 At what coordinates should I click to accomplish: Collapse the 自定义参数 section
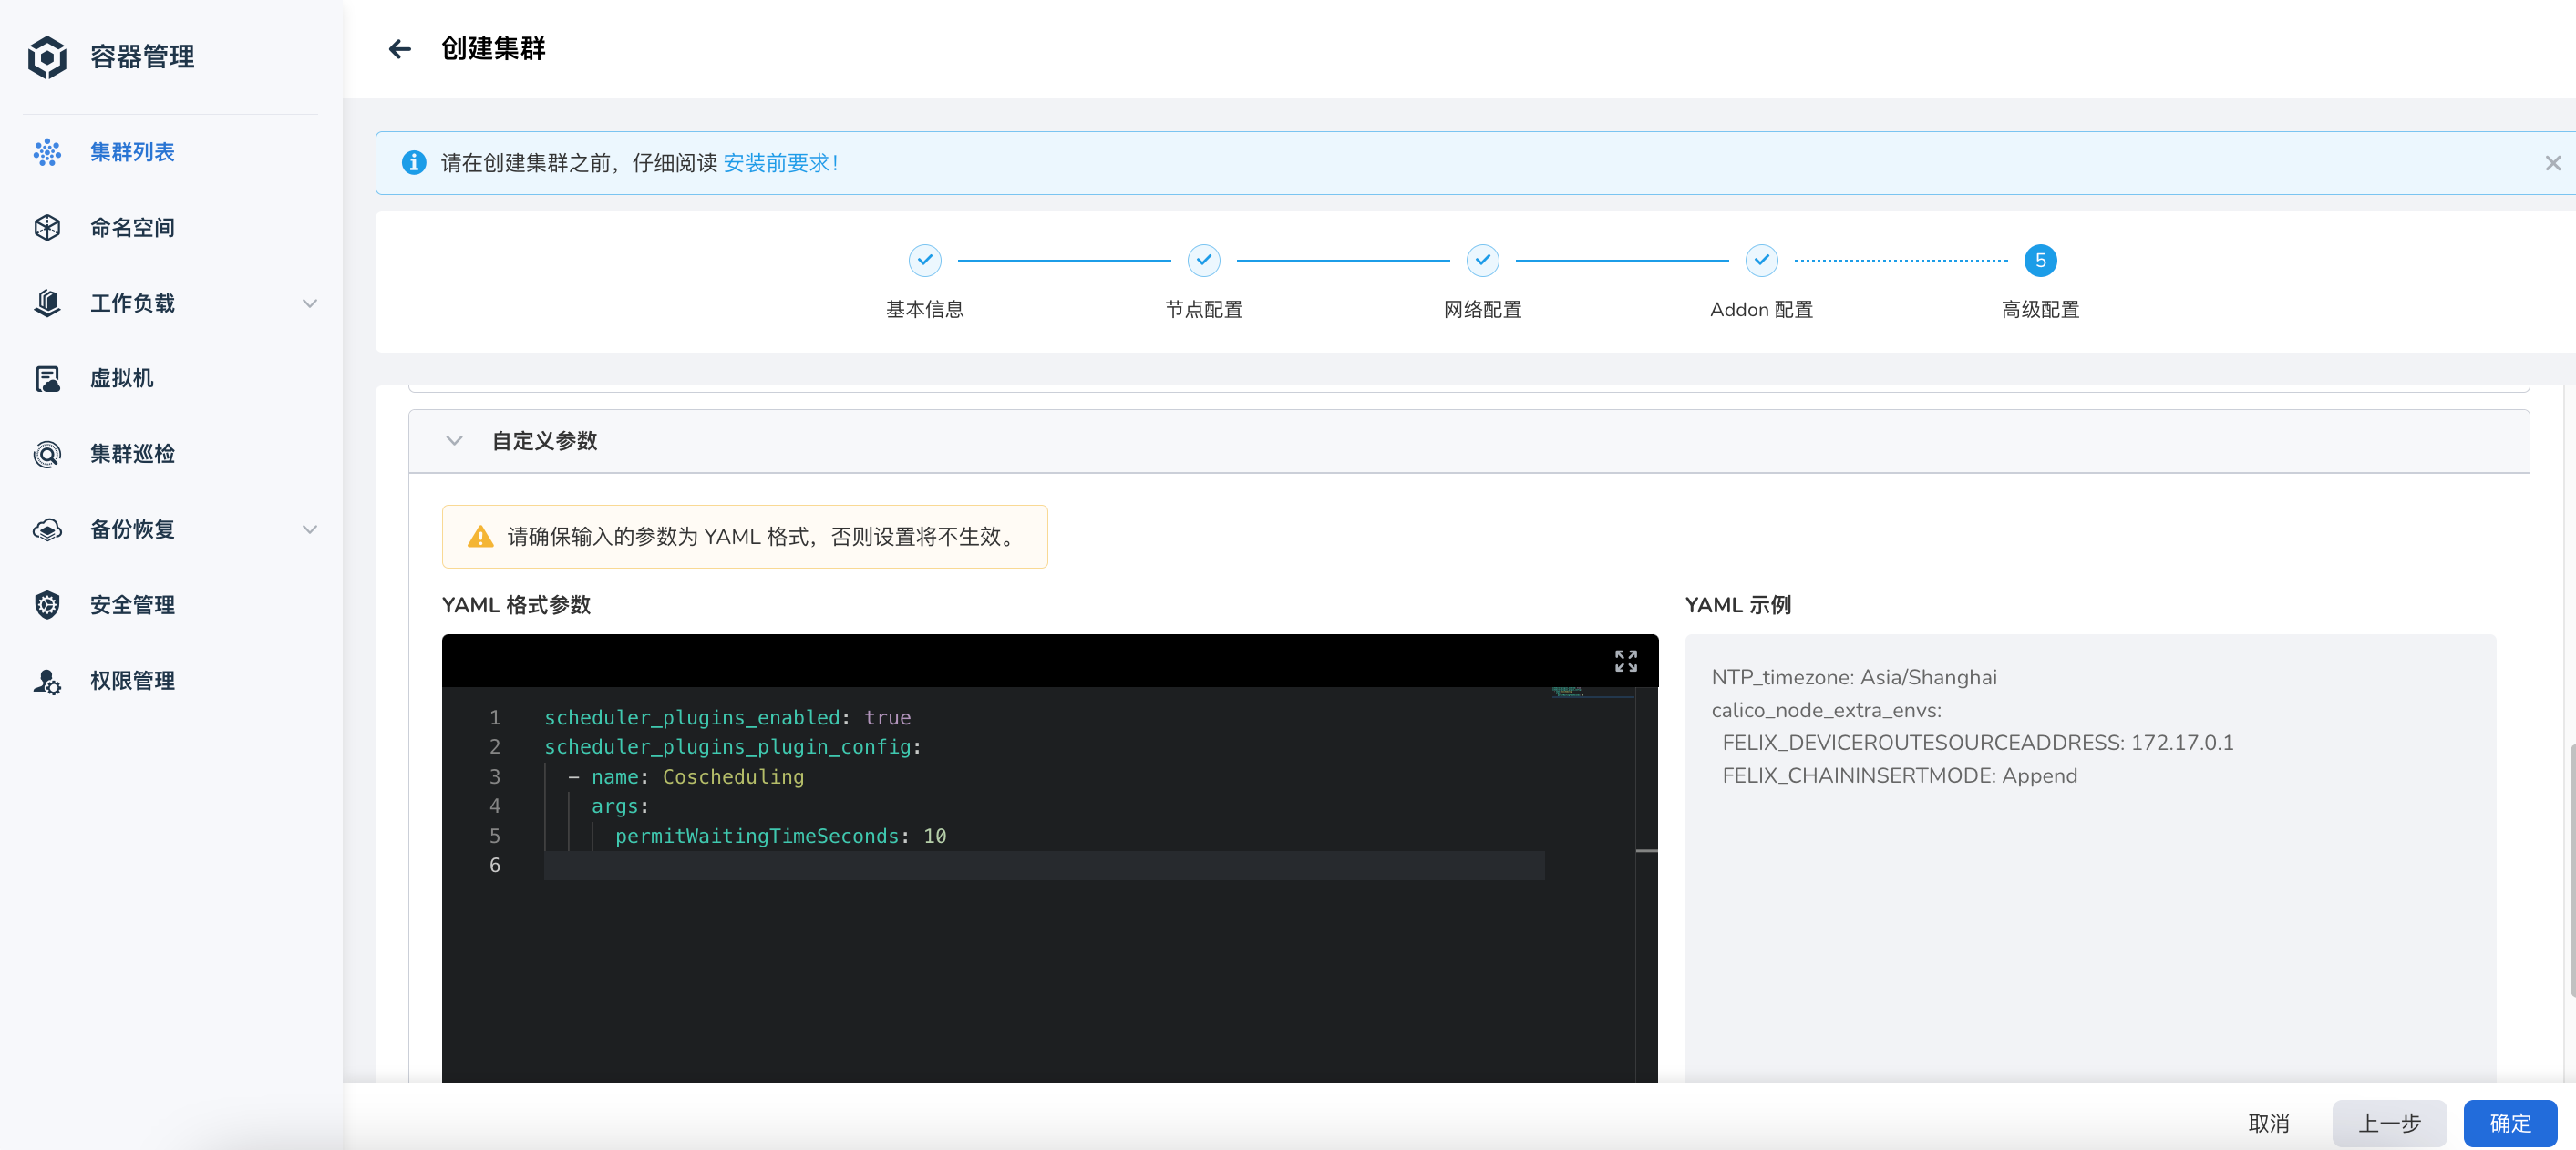(454, 440)
